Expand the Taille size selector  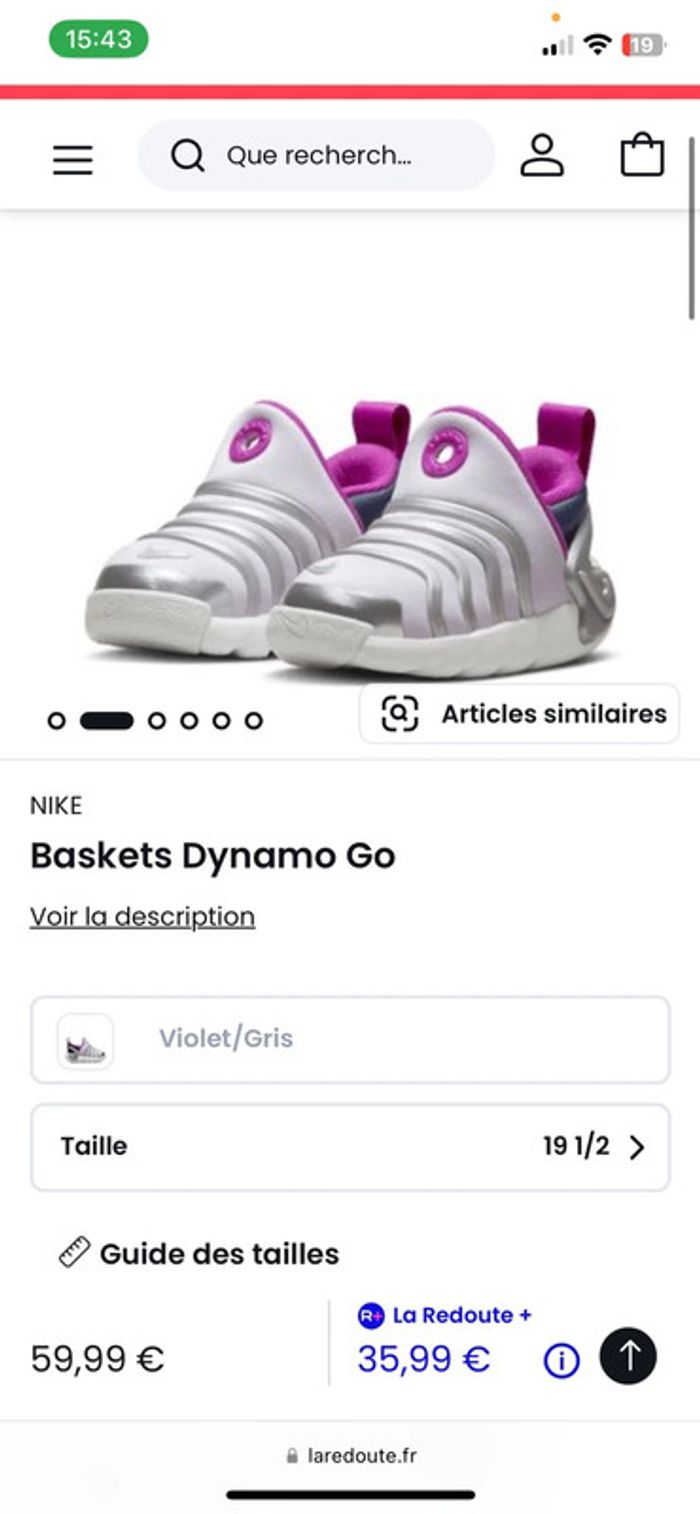350,1147
